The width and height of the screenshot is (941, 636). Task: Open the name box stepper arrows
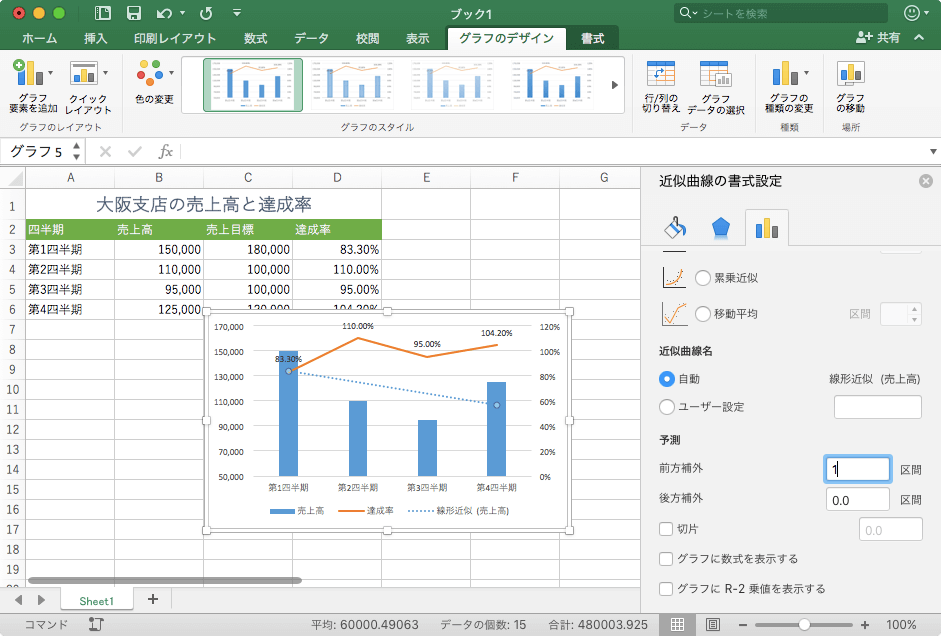click(76, 151)
